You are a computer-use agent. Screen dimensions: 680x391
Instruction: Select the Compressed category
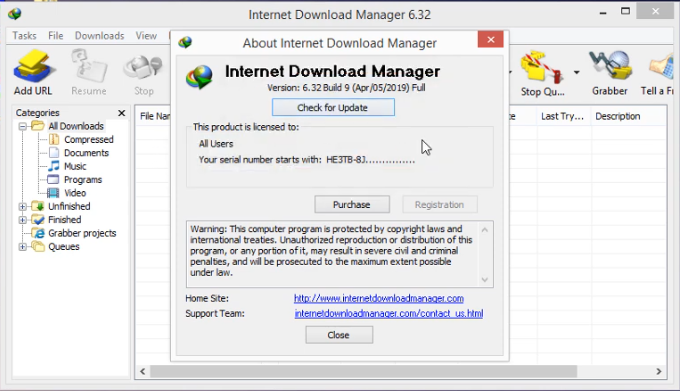(x=88, y=140)
